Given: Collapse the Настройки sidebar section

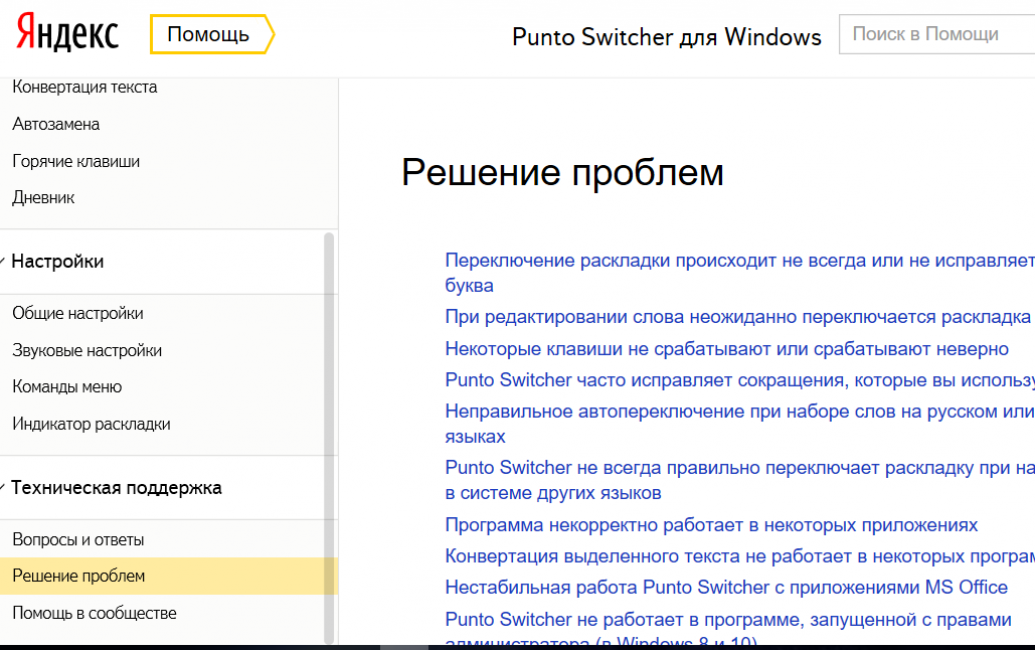Looking at the screenshot, I should [x=57, y=261].
